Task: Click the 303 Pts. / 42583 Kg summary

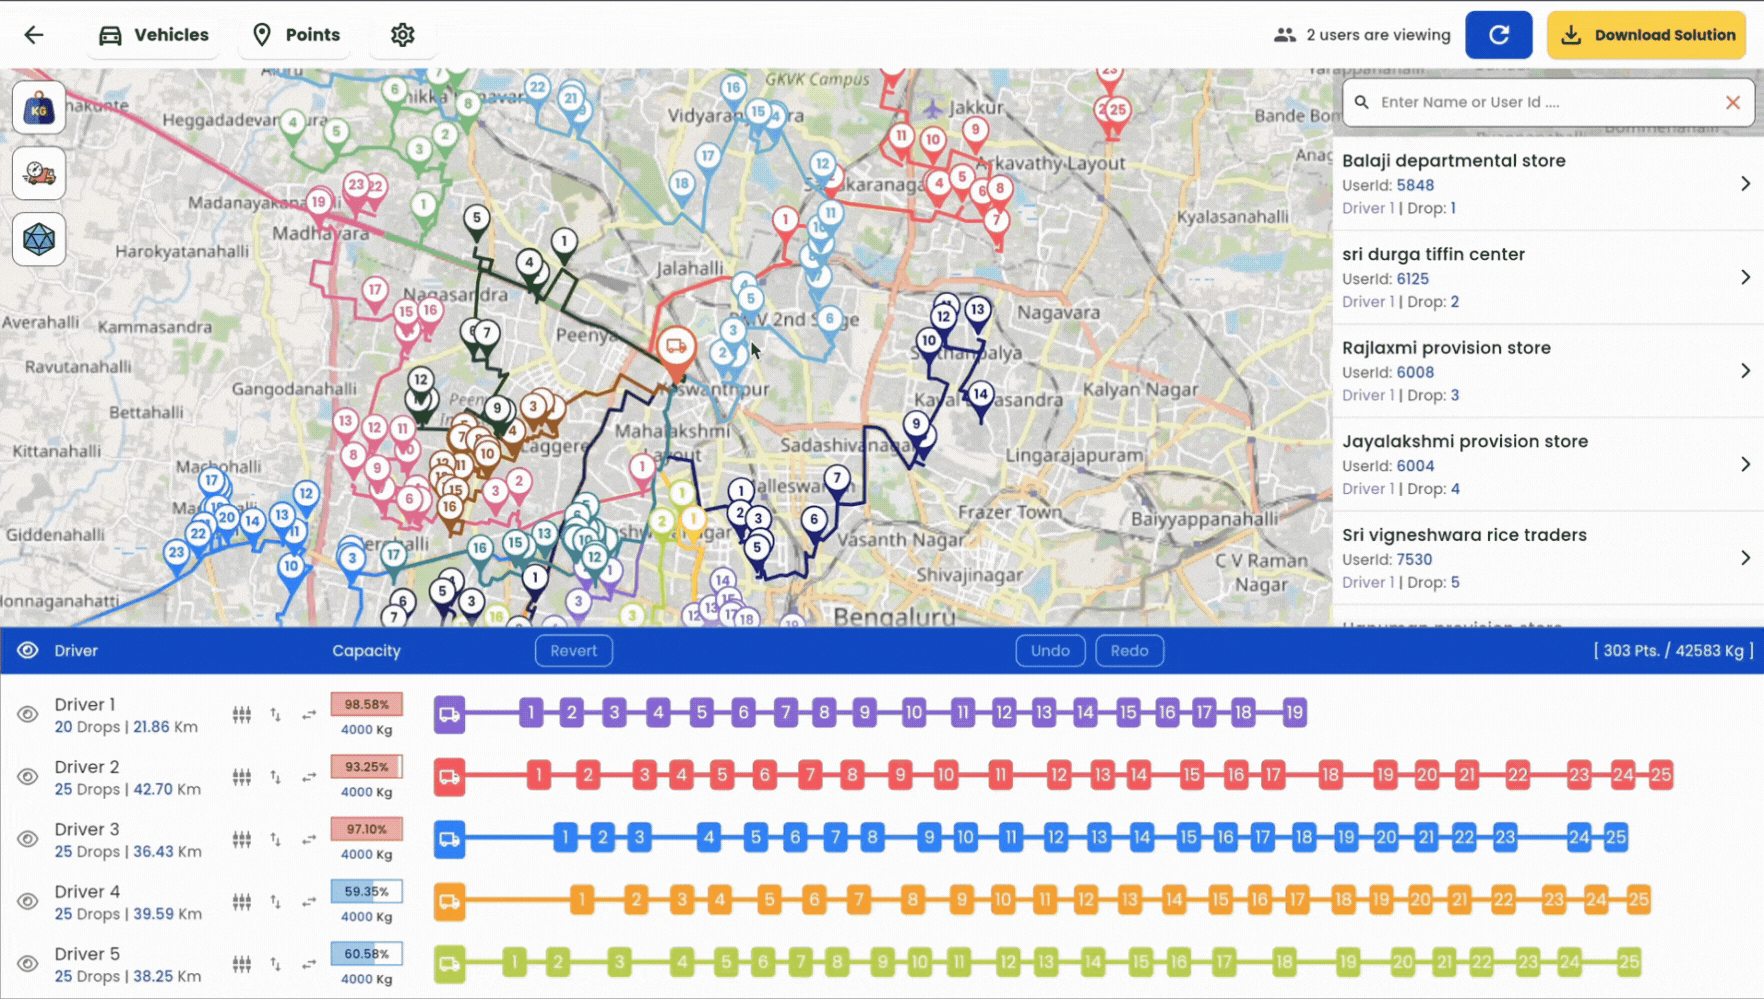Action: pyautogui.click(x=1673, y=651)
